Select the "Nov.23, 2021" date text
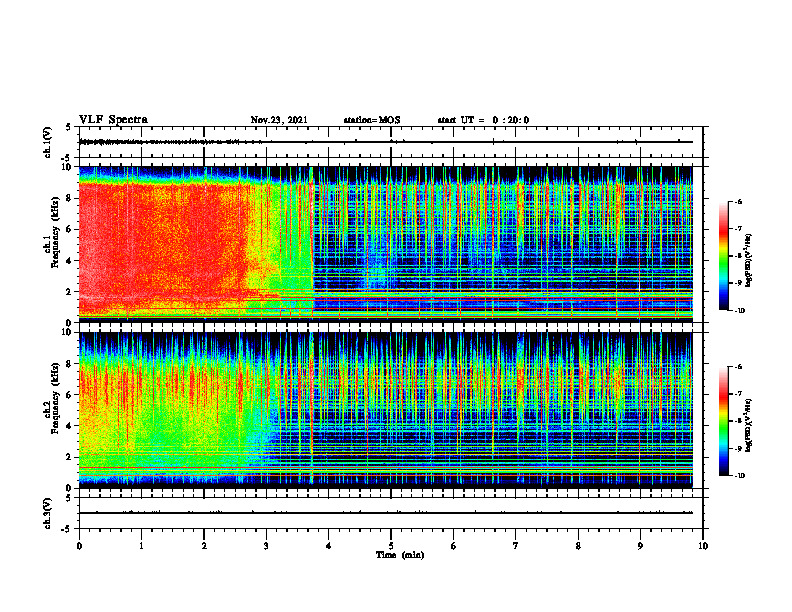Viewport: 792px width, 612px height. pos(279,120)
